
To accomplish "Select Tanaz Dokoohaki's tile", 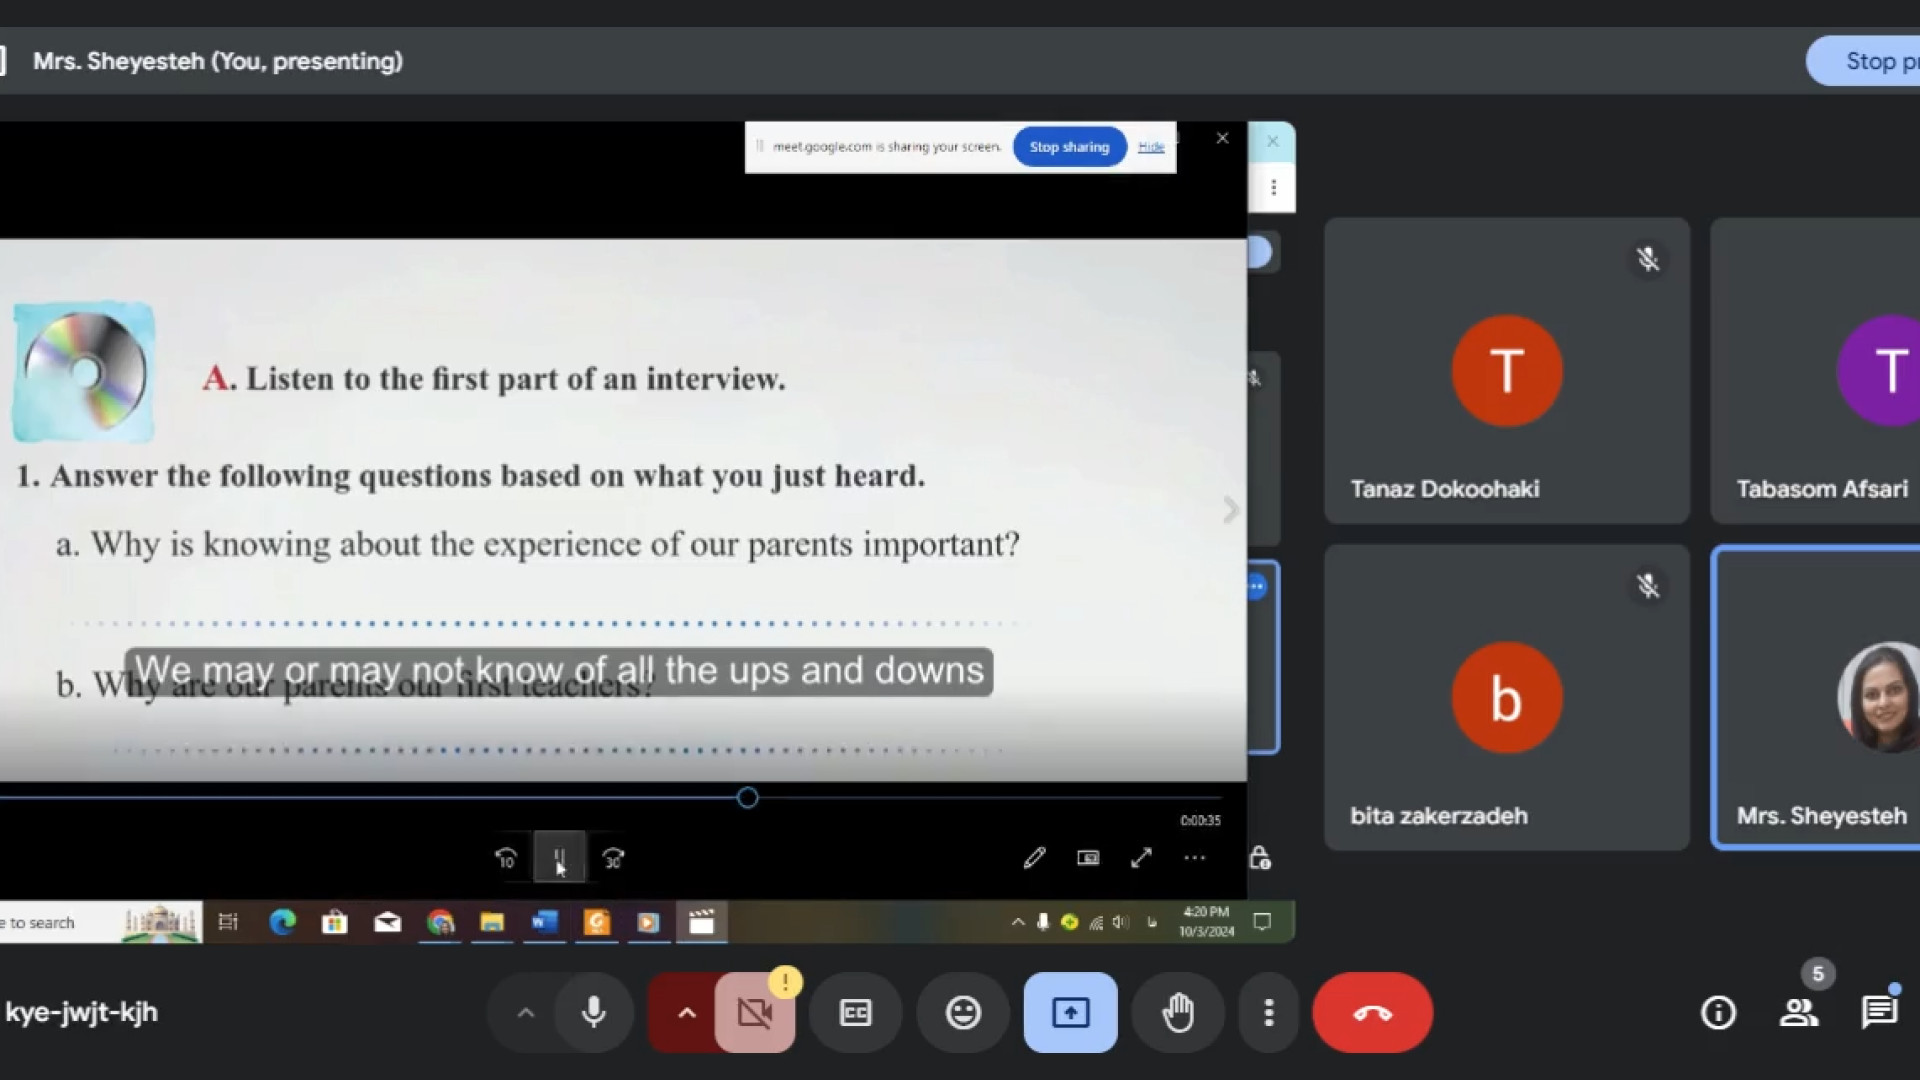I will (x=1507, y=370).
